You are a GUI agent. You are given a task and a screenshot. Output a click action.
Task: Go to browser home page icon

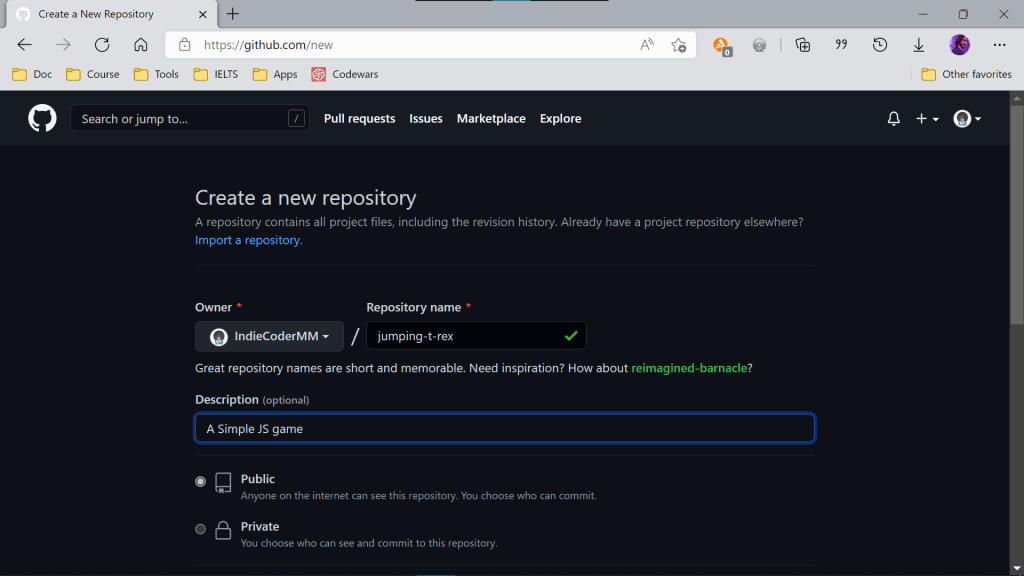pyautogui.click(x=141, y=45)
